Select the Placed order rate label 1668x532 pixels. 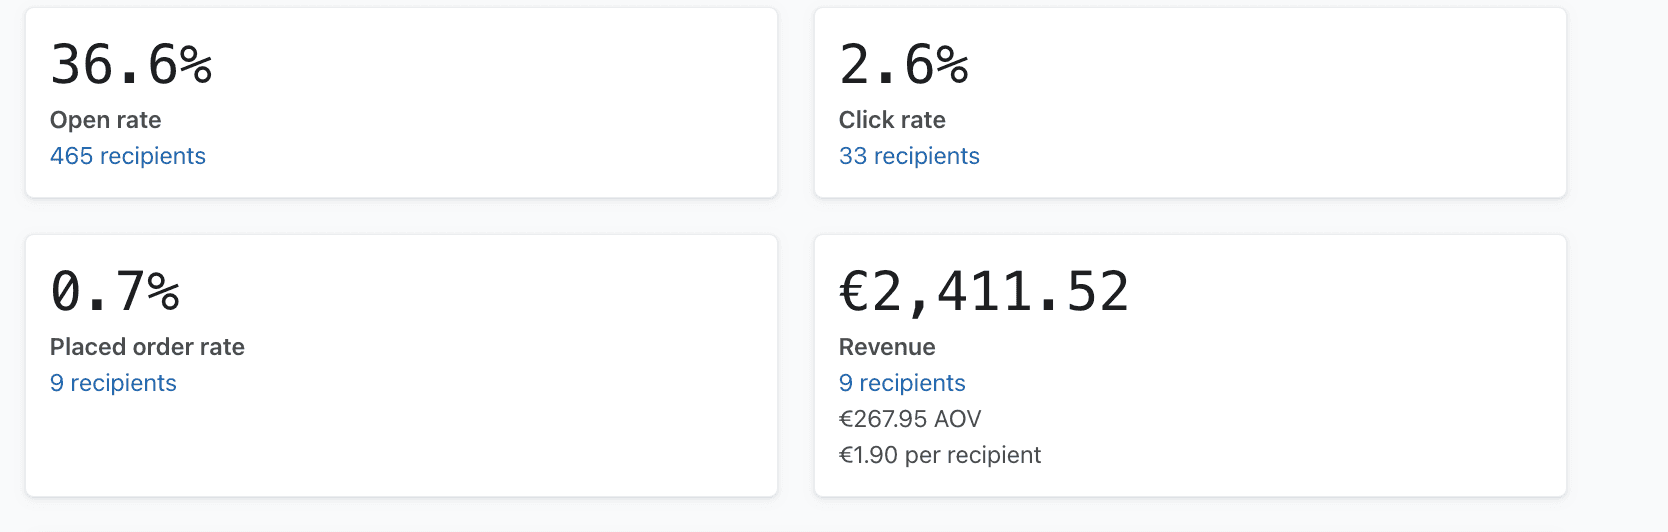(x=147, y=347)
